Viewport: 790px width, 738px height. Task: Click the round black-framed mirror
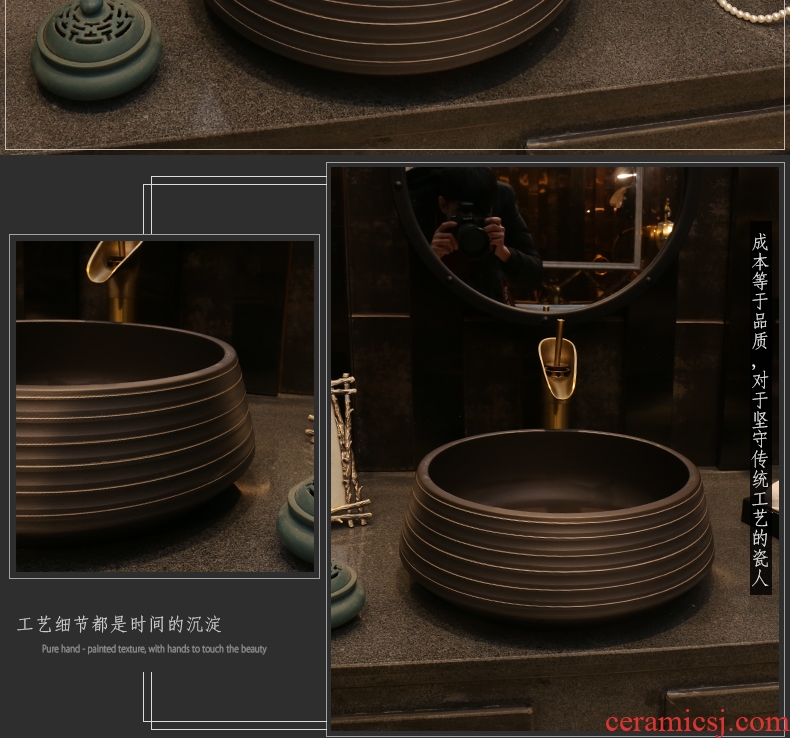click(545, 240)
